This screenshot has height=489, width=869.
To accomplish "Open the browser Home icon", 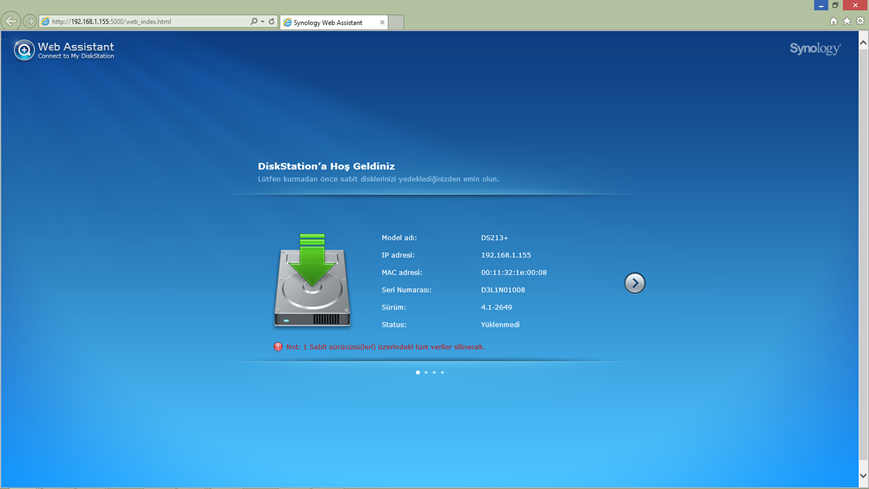I will point(833,21).
